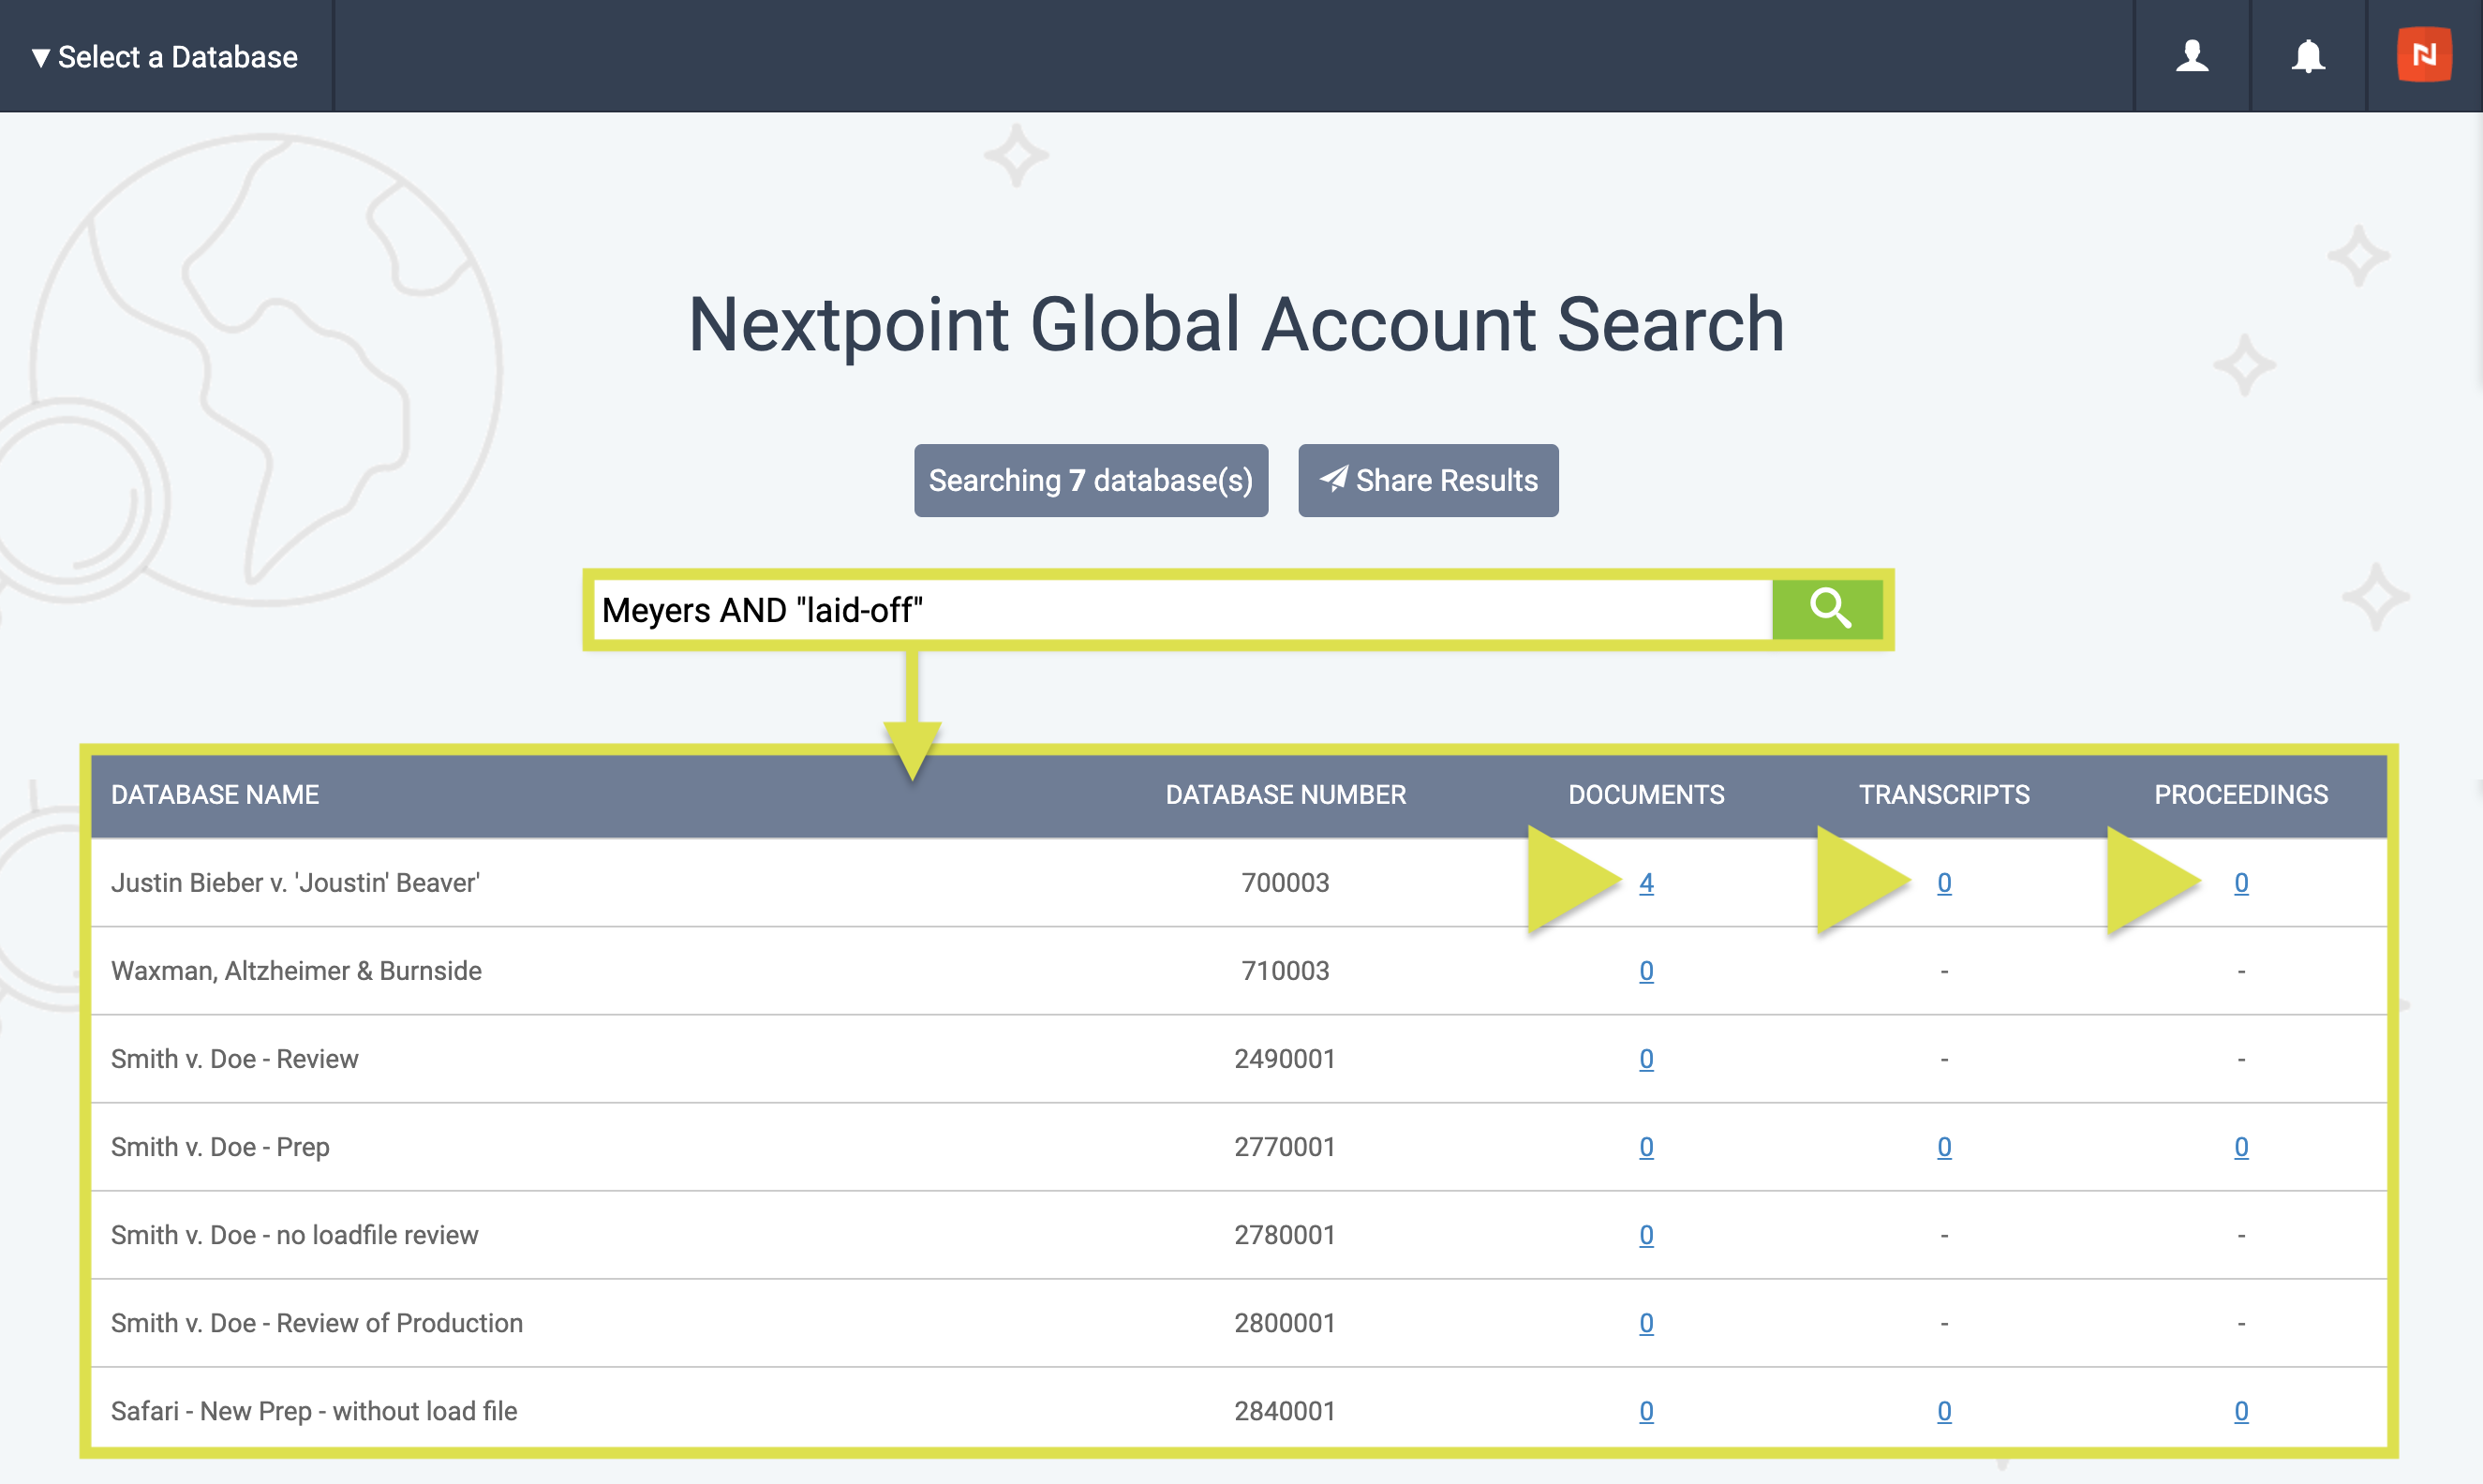Click database number 710003
The height and width of the screenshot is (1484, 2483).
tap(1285, 971)
